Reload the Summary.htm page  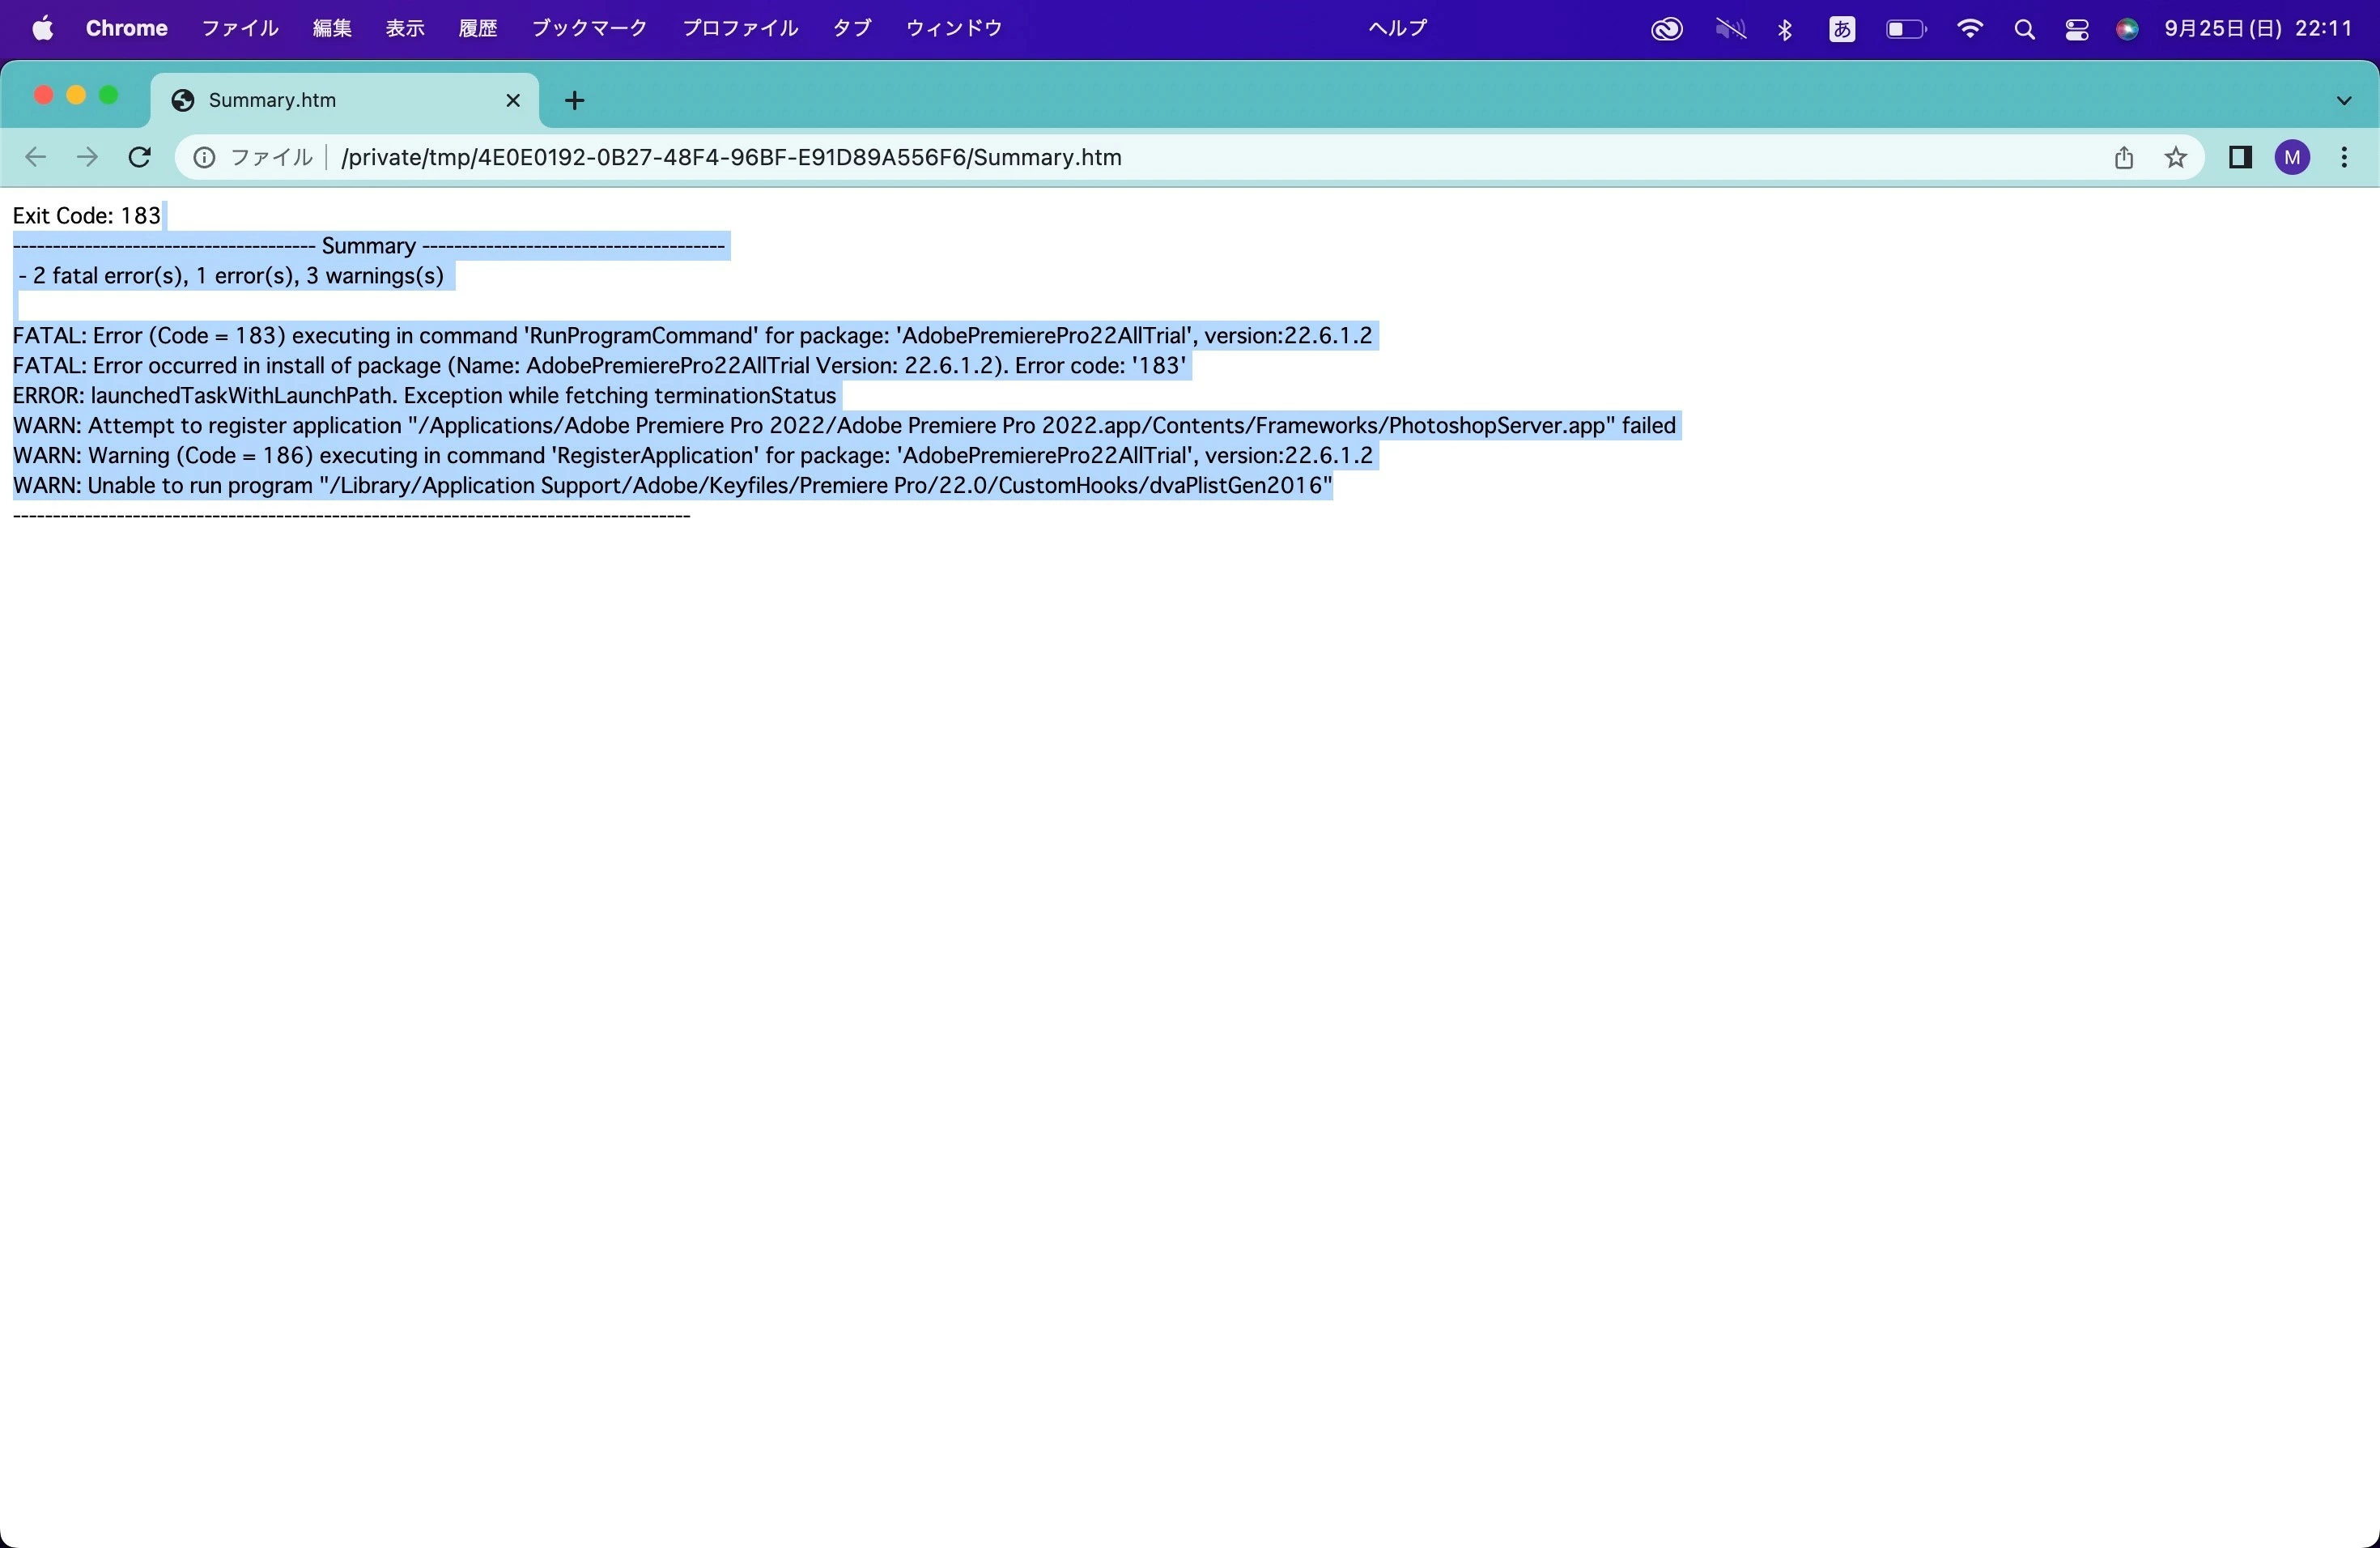tap(140, 157)
